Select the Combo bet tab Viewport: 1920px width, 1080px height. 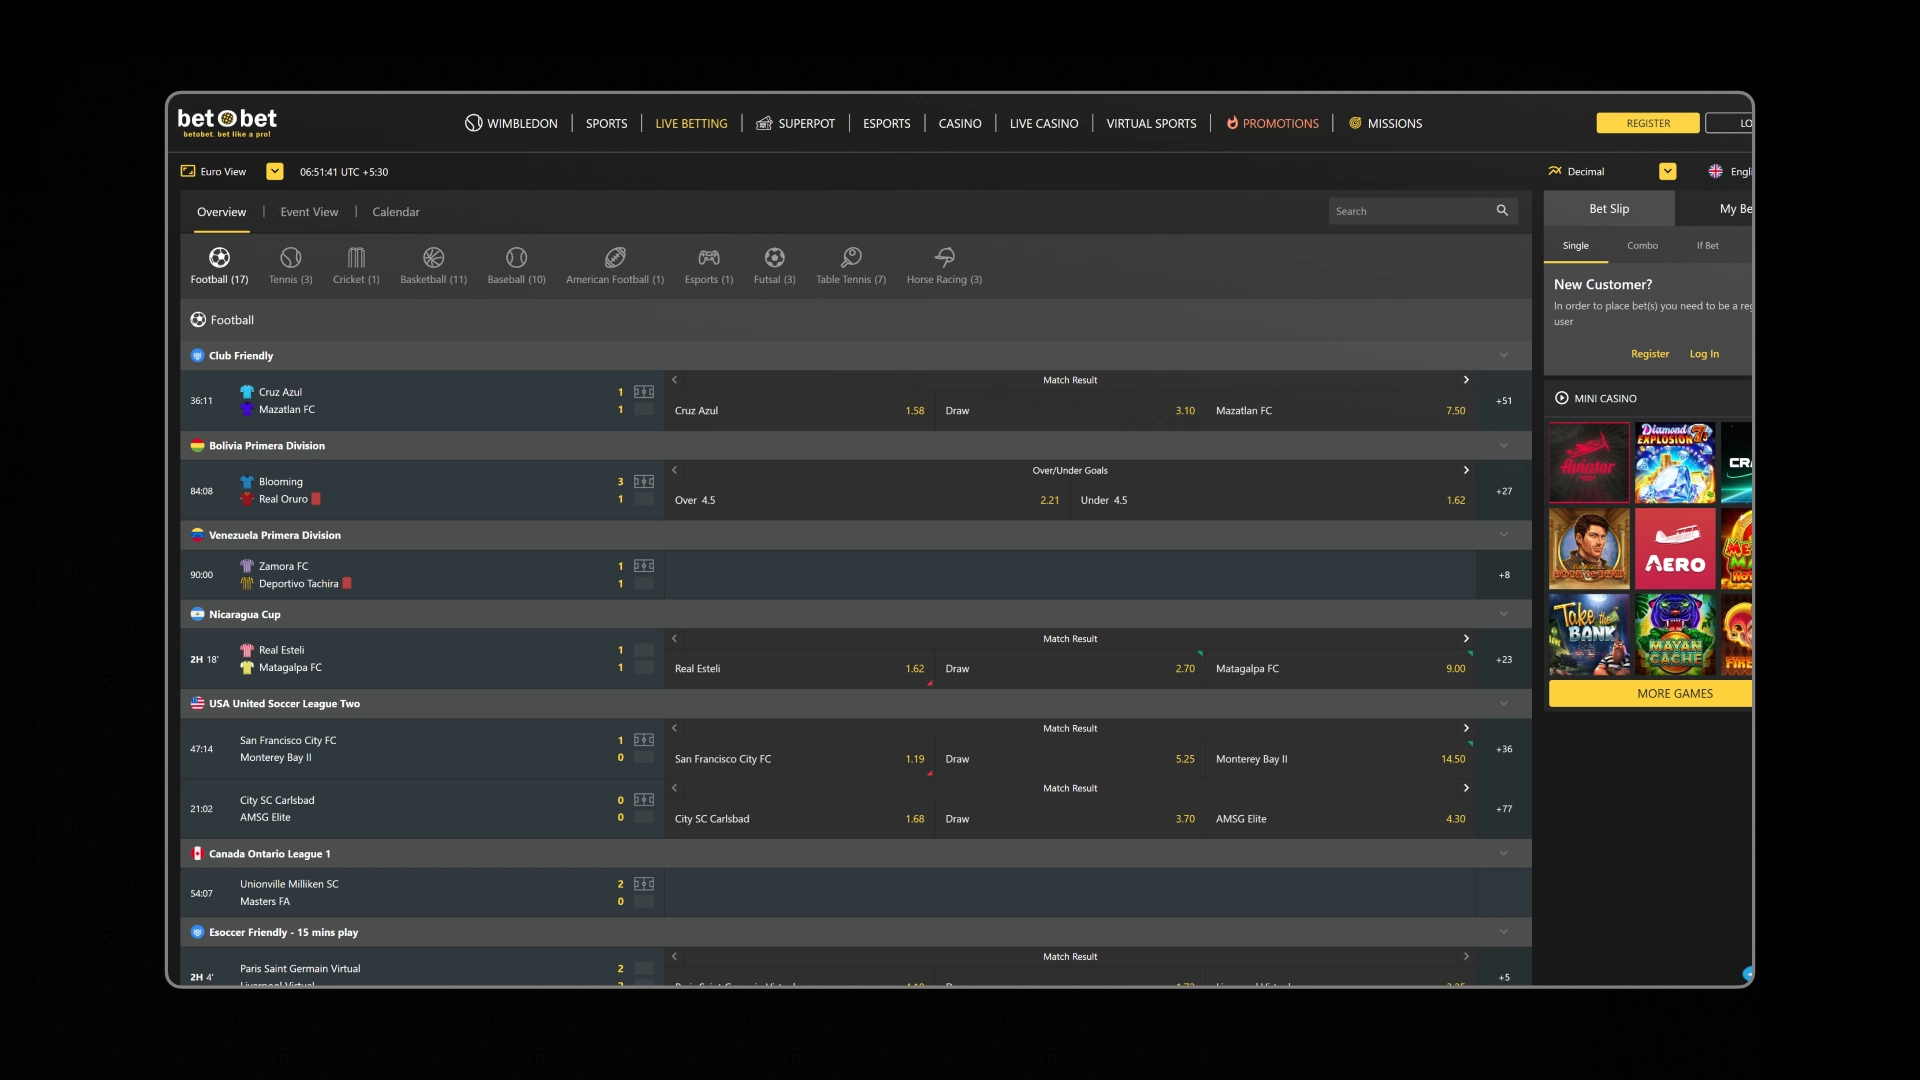pos(1642,245)
